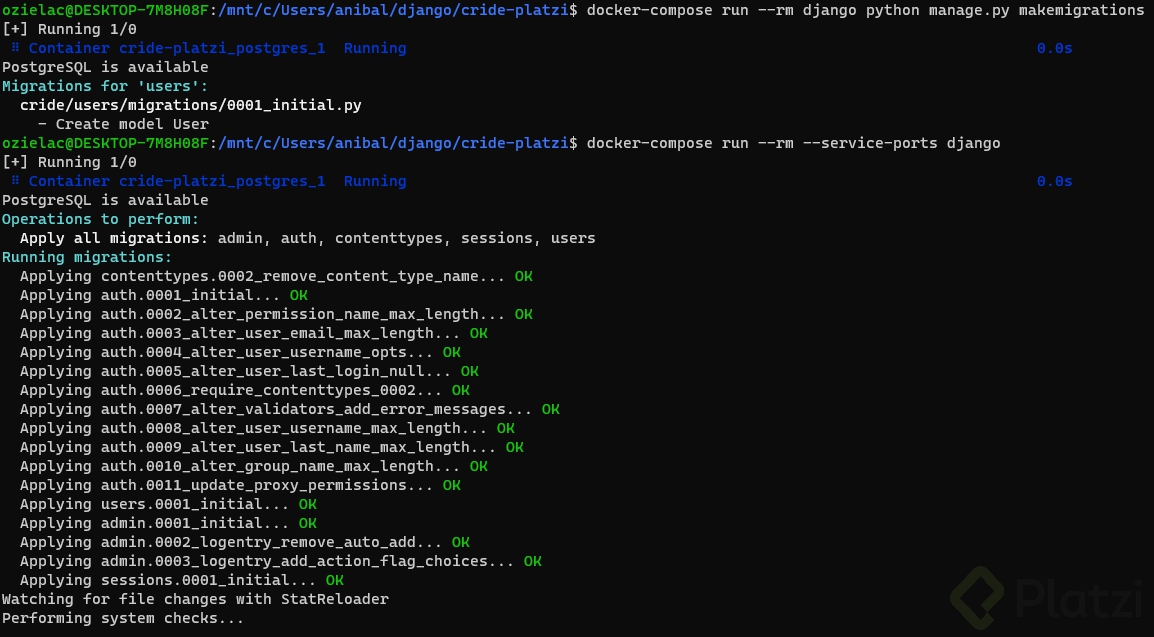Click the spinner icon beside the second Container line

pos(15,181)
